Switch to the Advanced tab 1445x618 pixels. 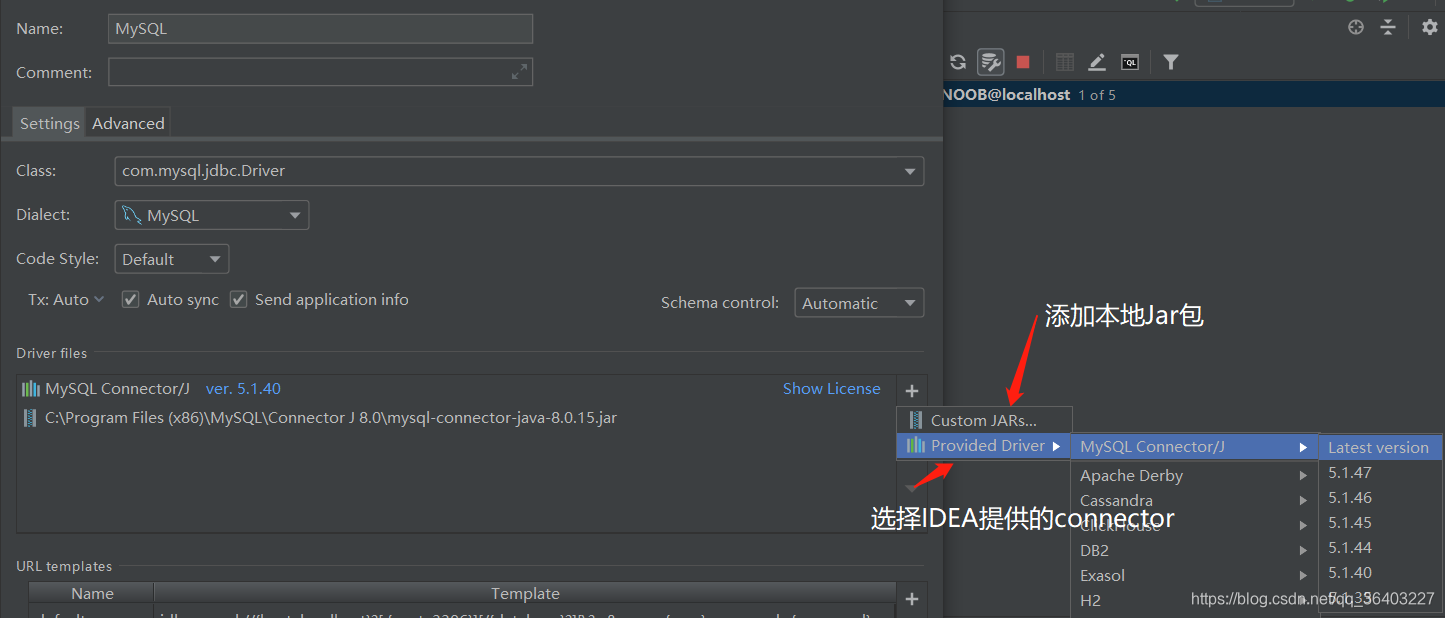coord(128,123)
